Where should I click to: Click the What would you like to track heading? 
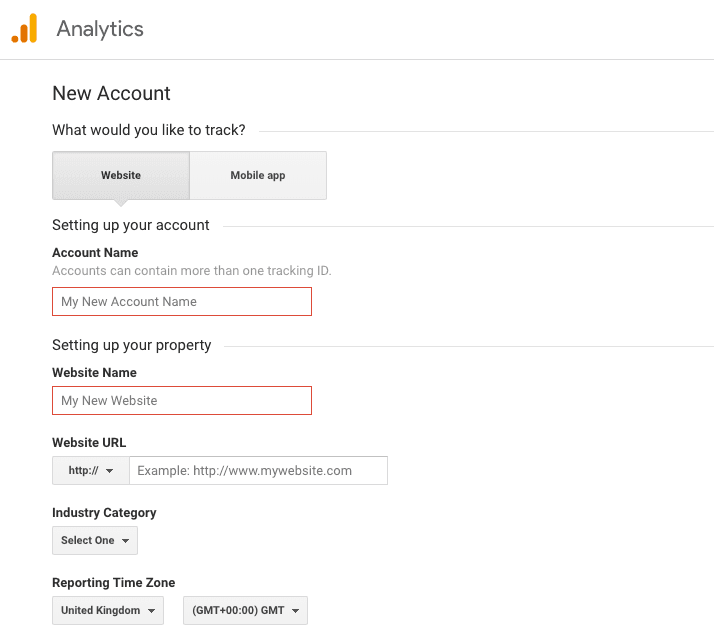click(148, 130)
